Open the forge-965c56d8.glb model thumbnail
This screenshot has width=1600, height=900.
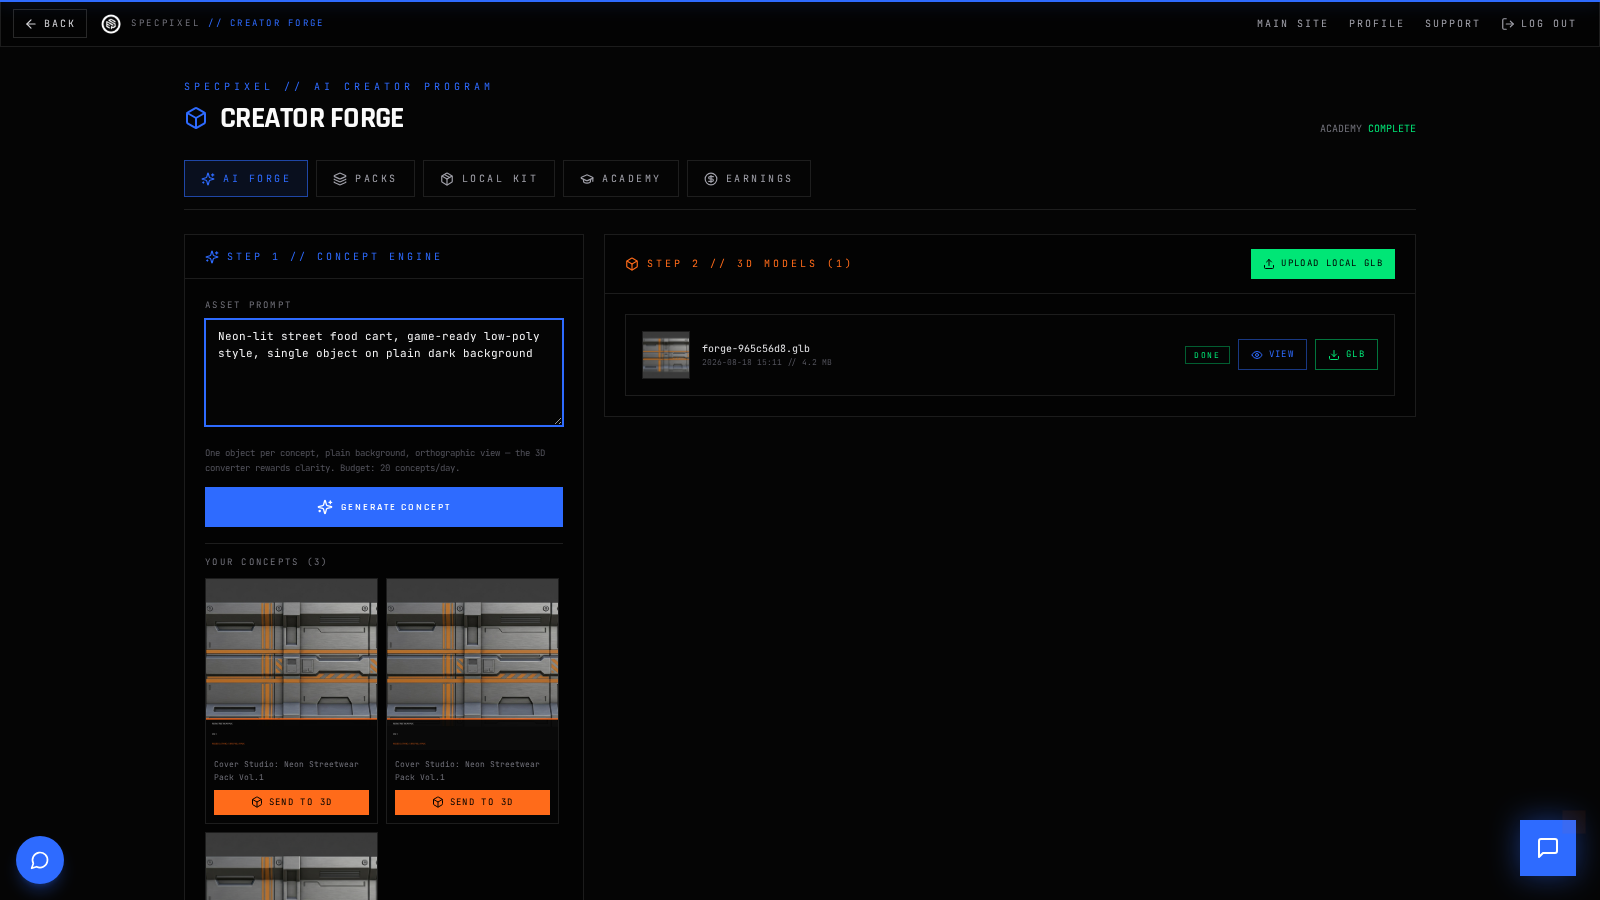point(666,355)
